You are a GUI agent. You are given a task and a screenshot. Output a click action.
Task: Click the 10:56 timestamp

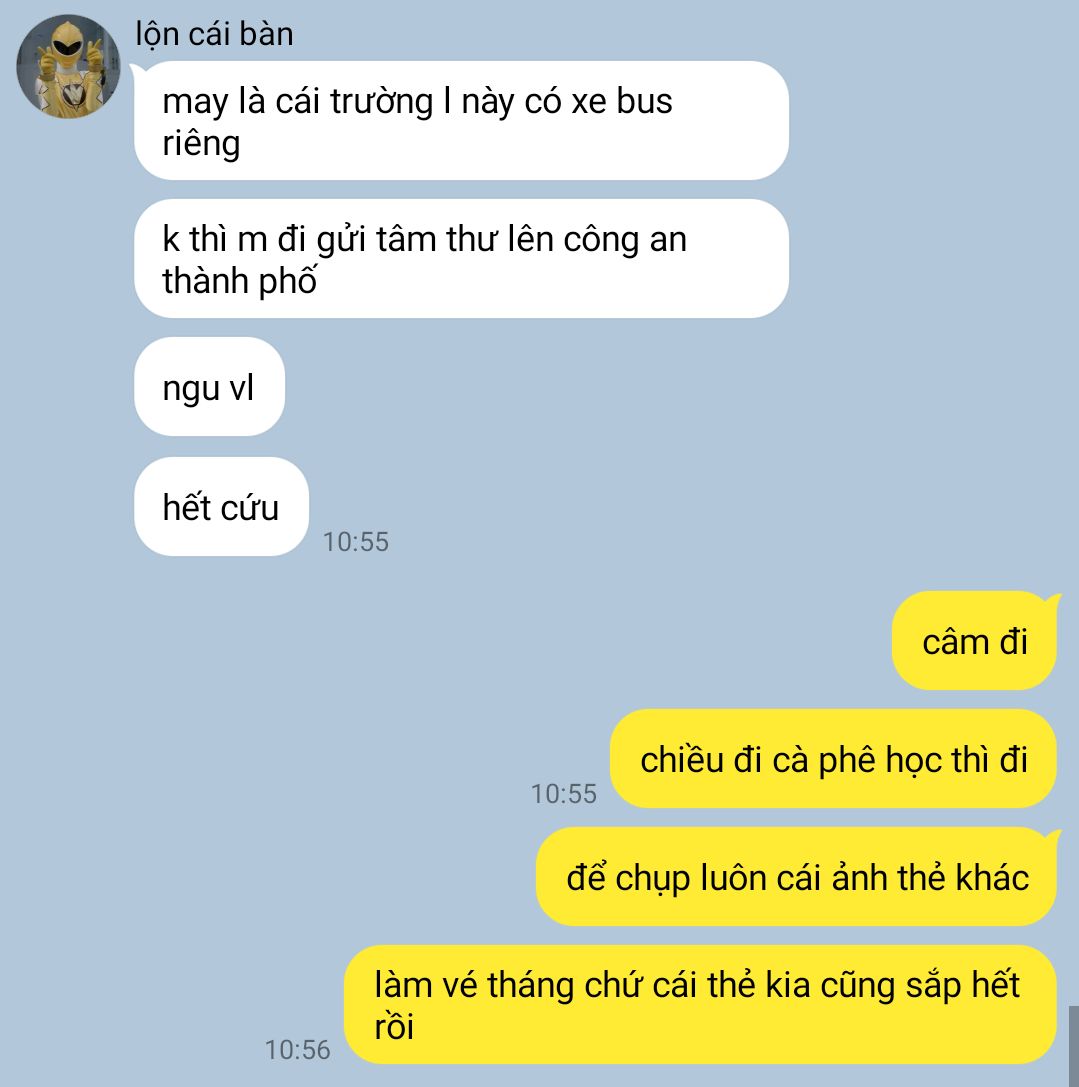pos(297,1050)
